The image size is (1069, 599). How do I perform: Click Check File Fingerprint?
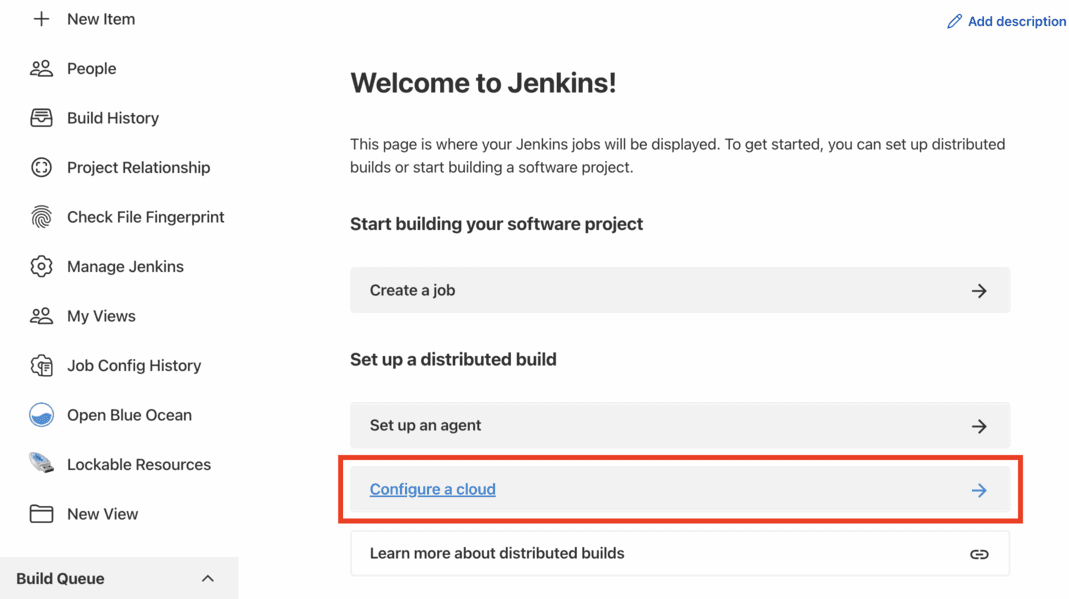[x=144, y=216]
